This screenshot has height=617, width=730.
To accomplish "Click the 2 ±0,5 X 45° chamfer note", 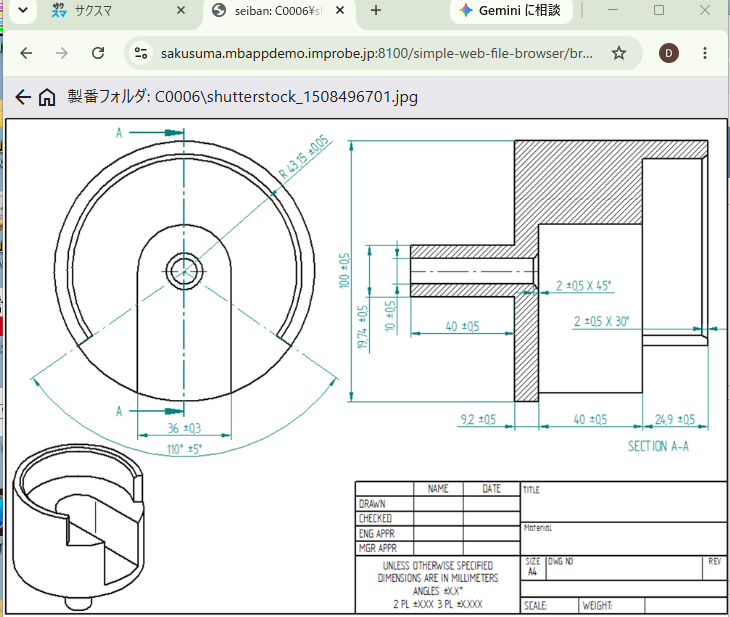I will [x=583, y=285].
